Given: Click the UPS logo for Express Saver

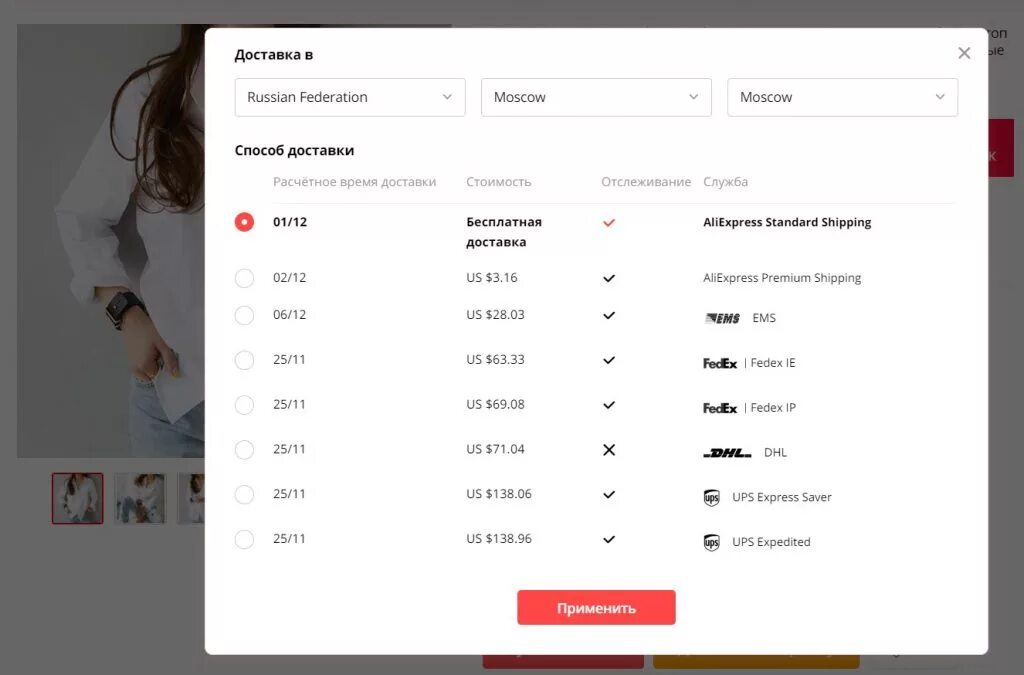Looking at the screenshot, I should [711, 498].
